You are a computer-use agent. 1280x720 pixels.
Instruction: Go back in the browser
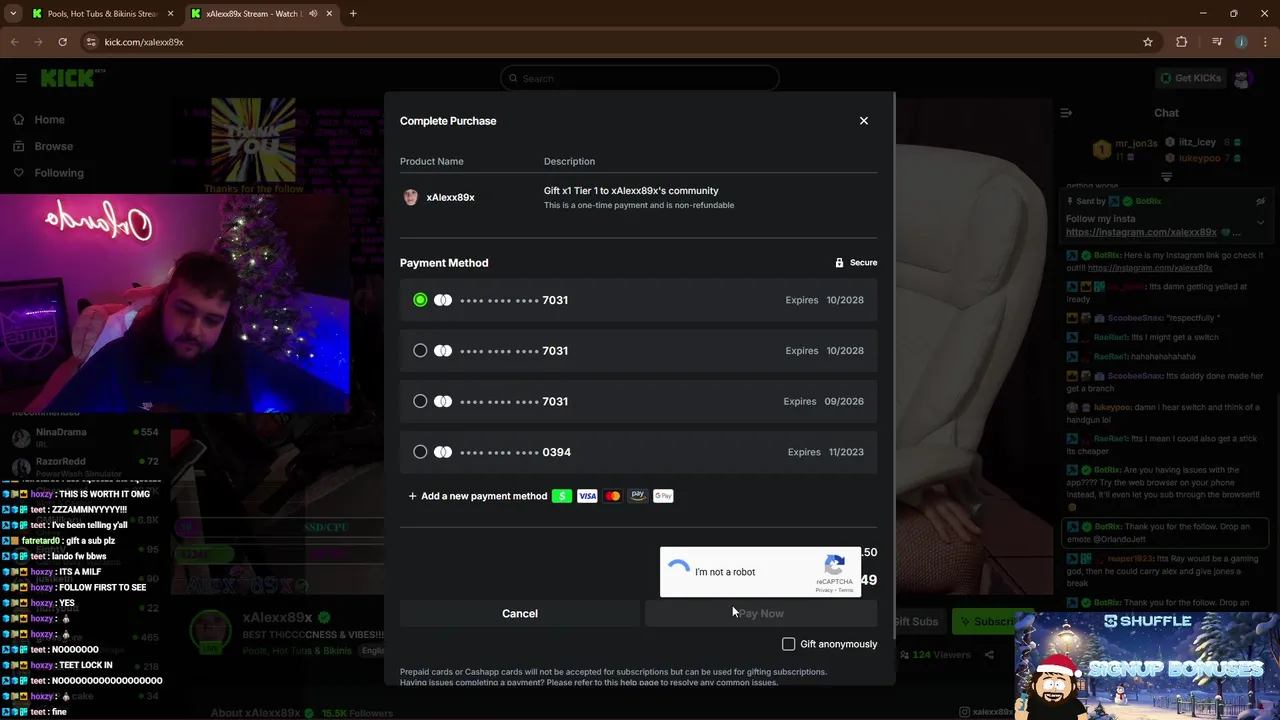[14, 42]
